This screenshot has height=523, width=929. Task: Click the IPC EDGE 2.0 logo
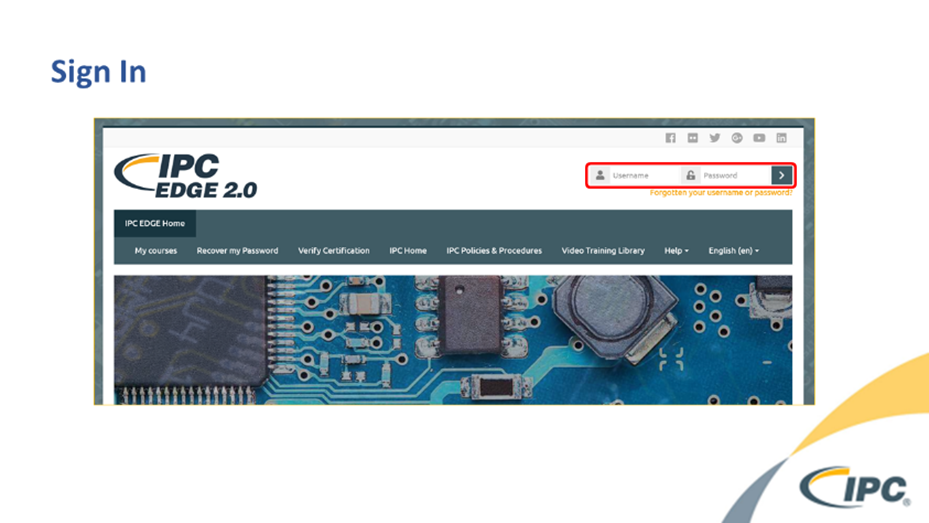pos(186,176)
